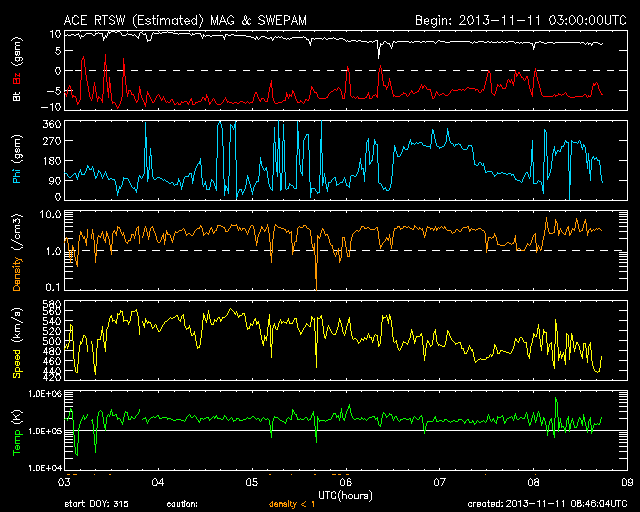Viewport: 640px width, 512px height.
Task: Click the '09' hour tick label
Action: 627,483
